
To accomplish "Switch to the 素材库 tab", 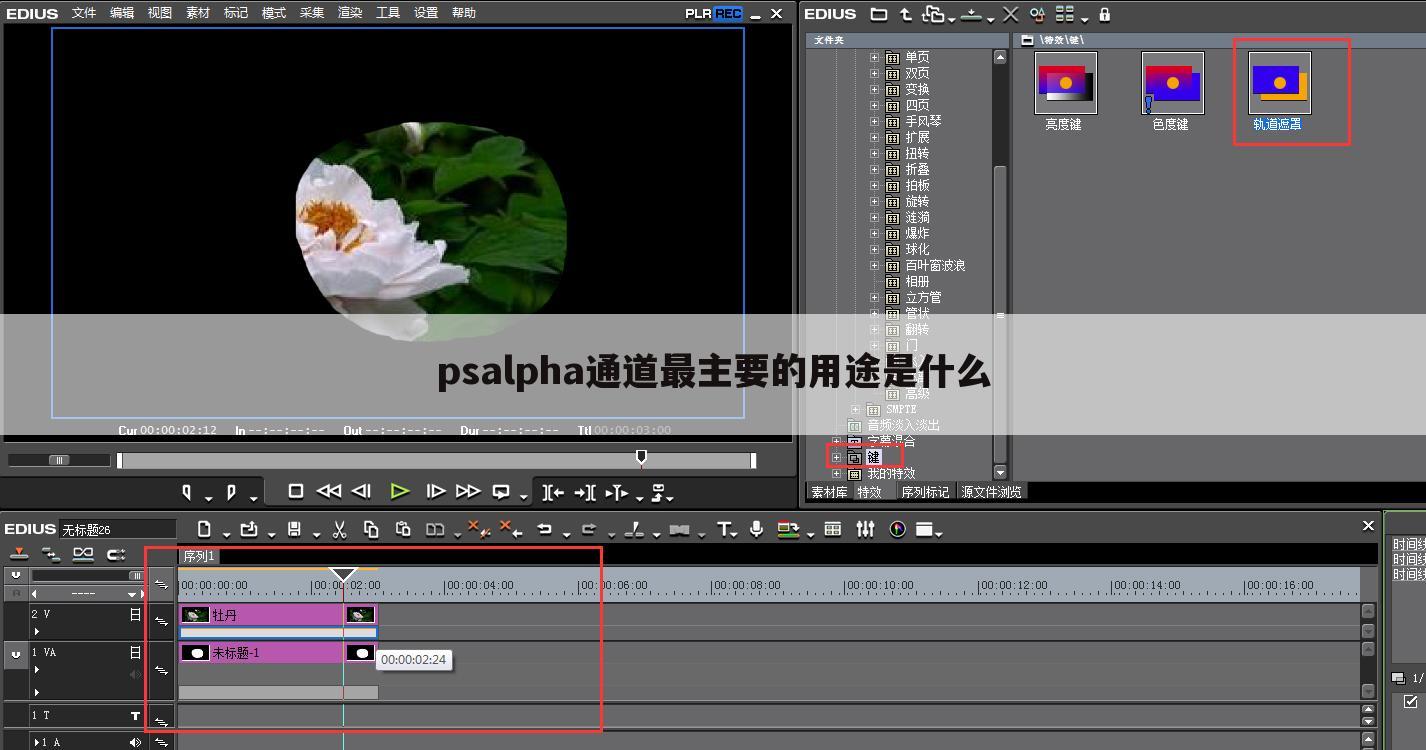I will 829,492.
